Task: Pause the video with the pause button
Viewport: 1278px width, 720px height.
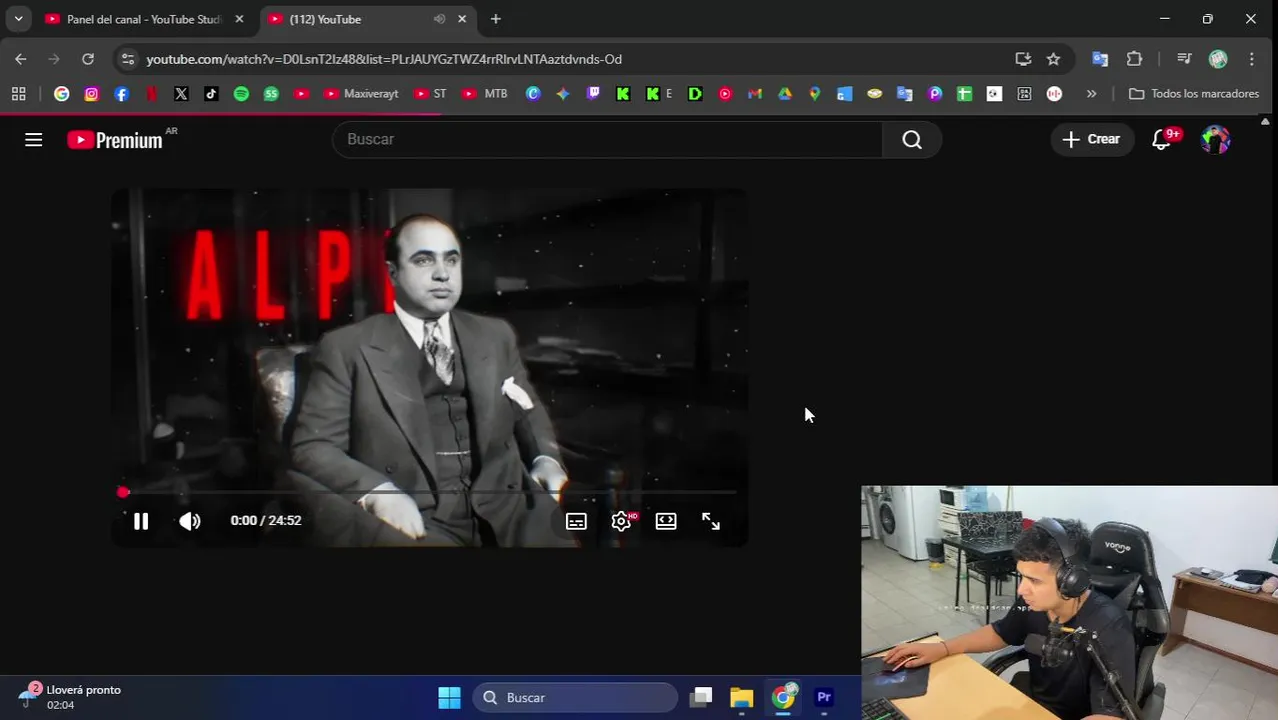Action: (141, 521)
